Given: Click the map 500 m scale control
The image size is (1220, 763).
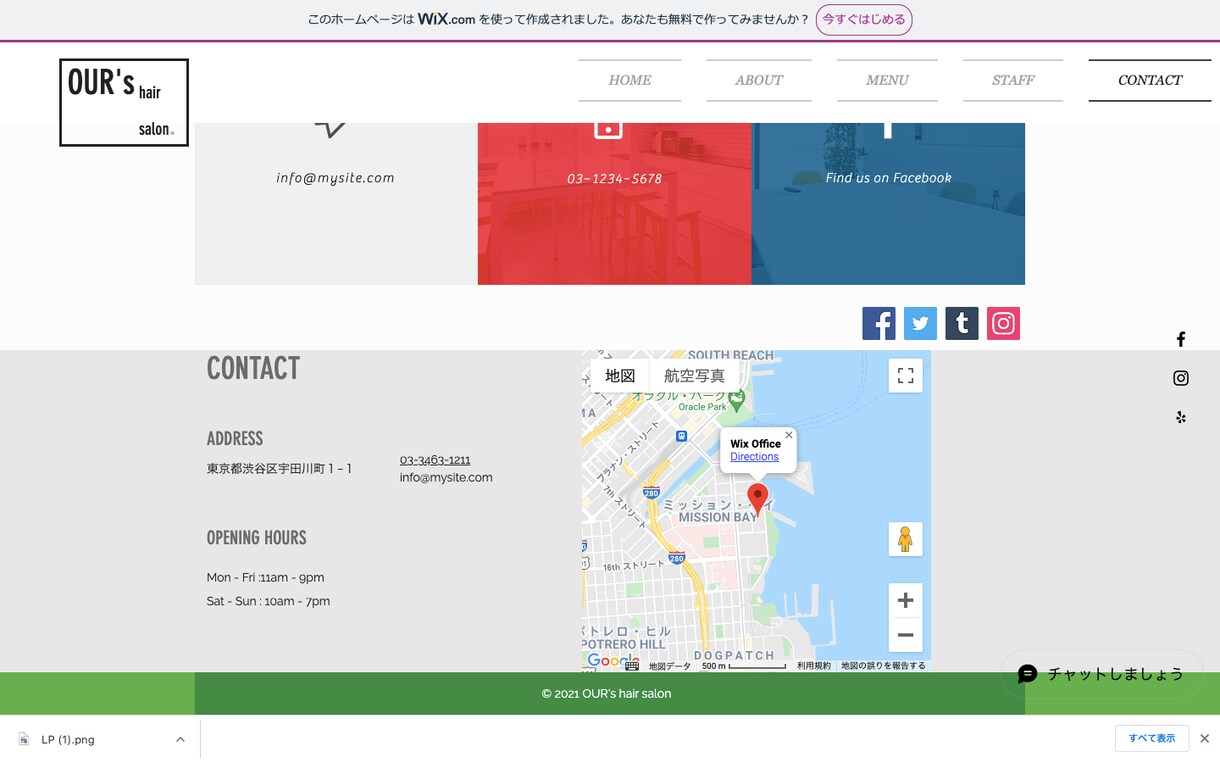Looking at the screenshot, I should [x=744, y=666].
